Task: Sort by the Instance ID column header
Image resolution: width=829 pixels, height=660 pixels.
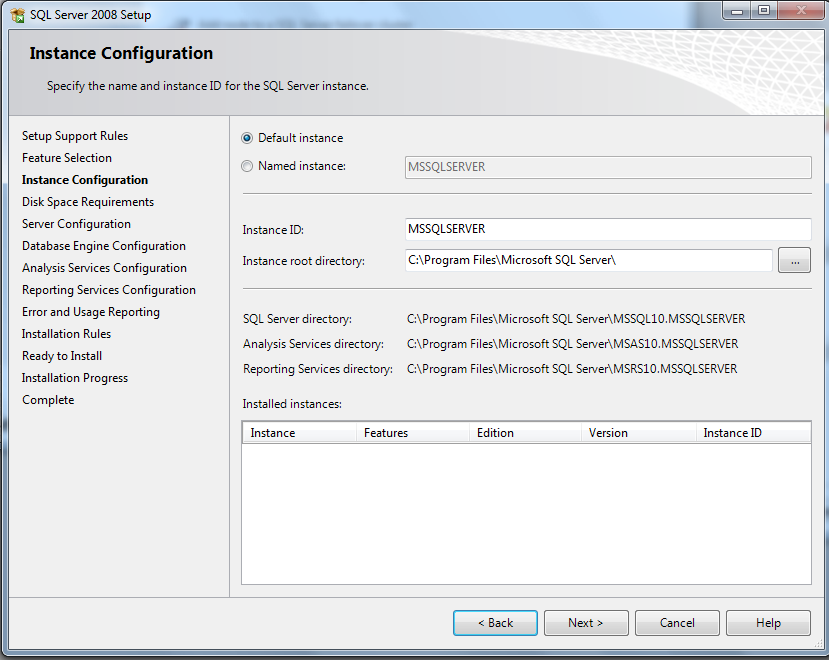Action: pos(753,433)
